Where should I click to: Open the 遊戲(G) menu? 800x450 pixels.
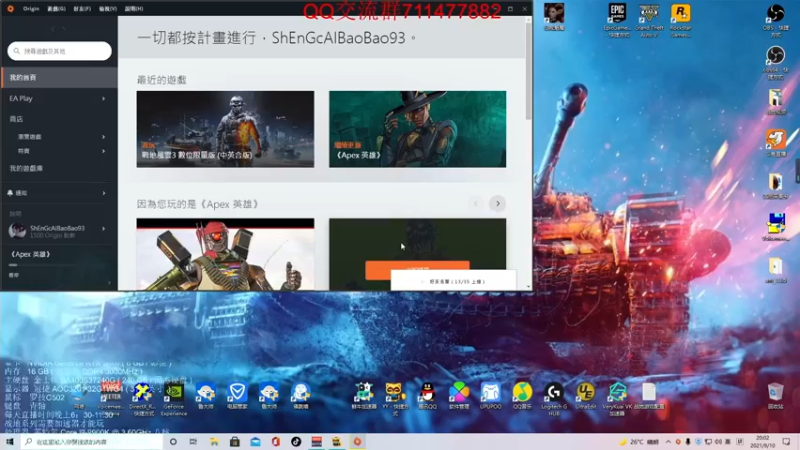56,8
